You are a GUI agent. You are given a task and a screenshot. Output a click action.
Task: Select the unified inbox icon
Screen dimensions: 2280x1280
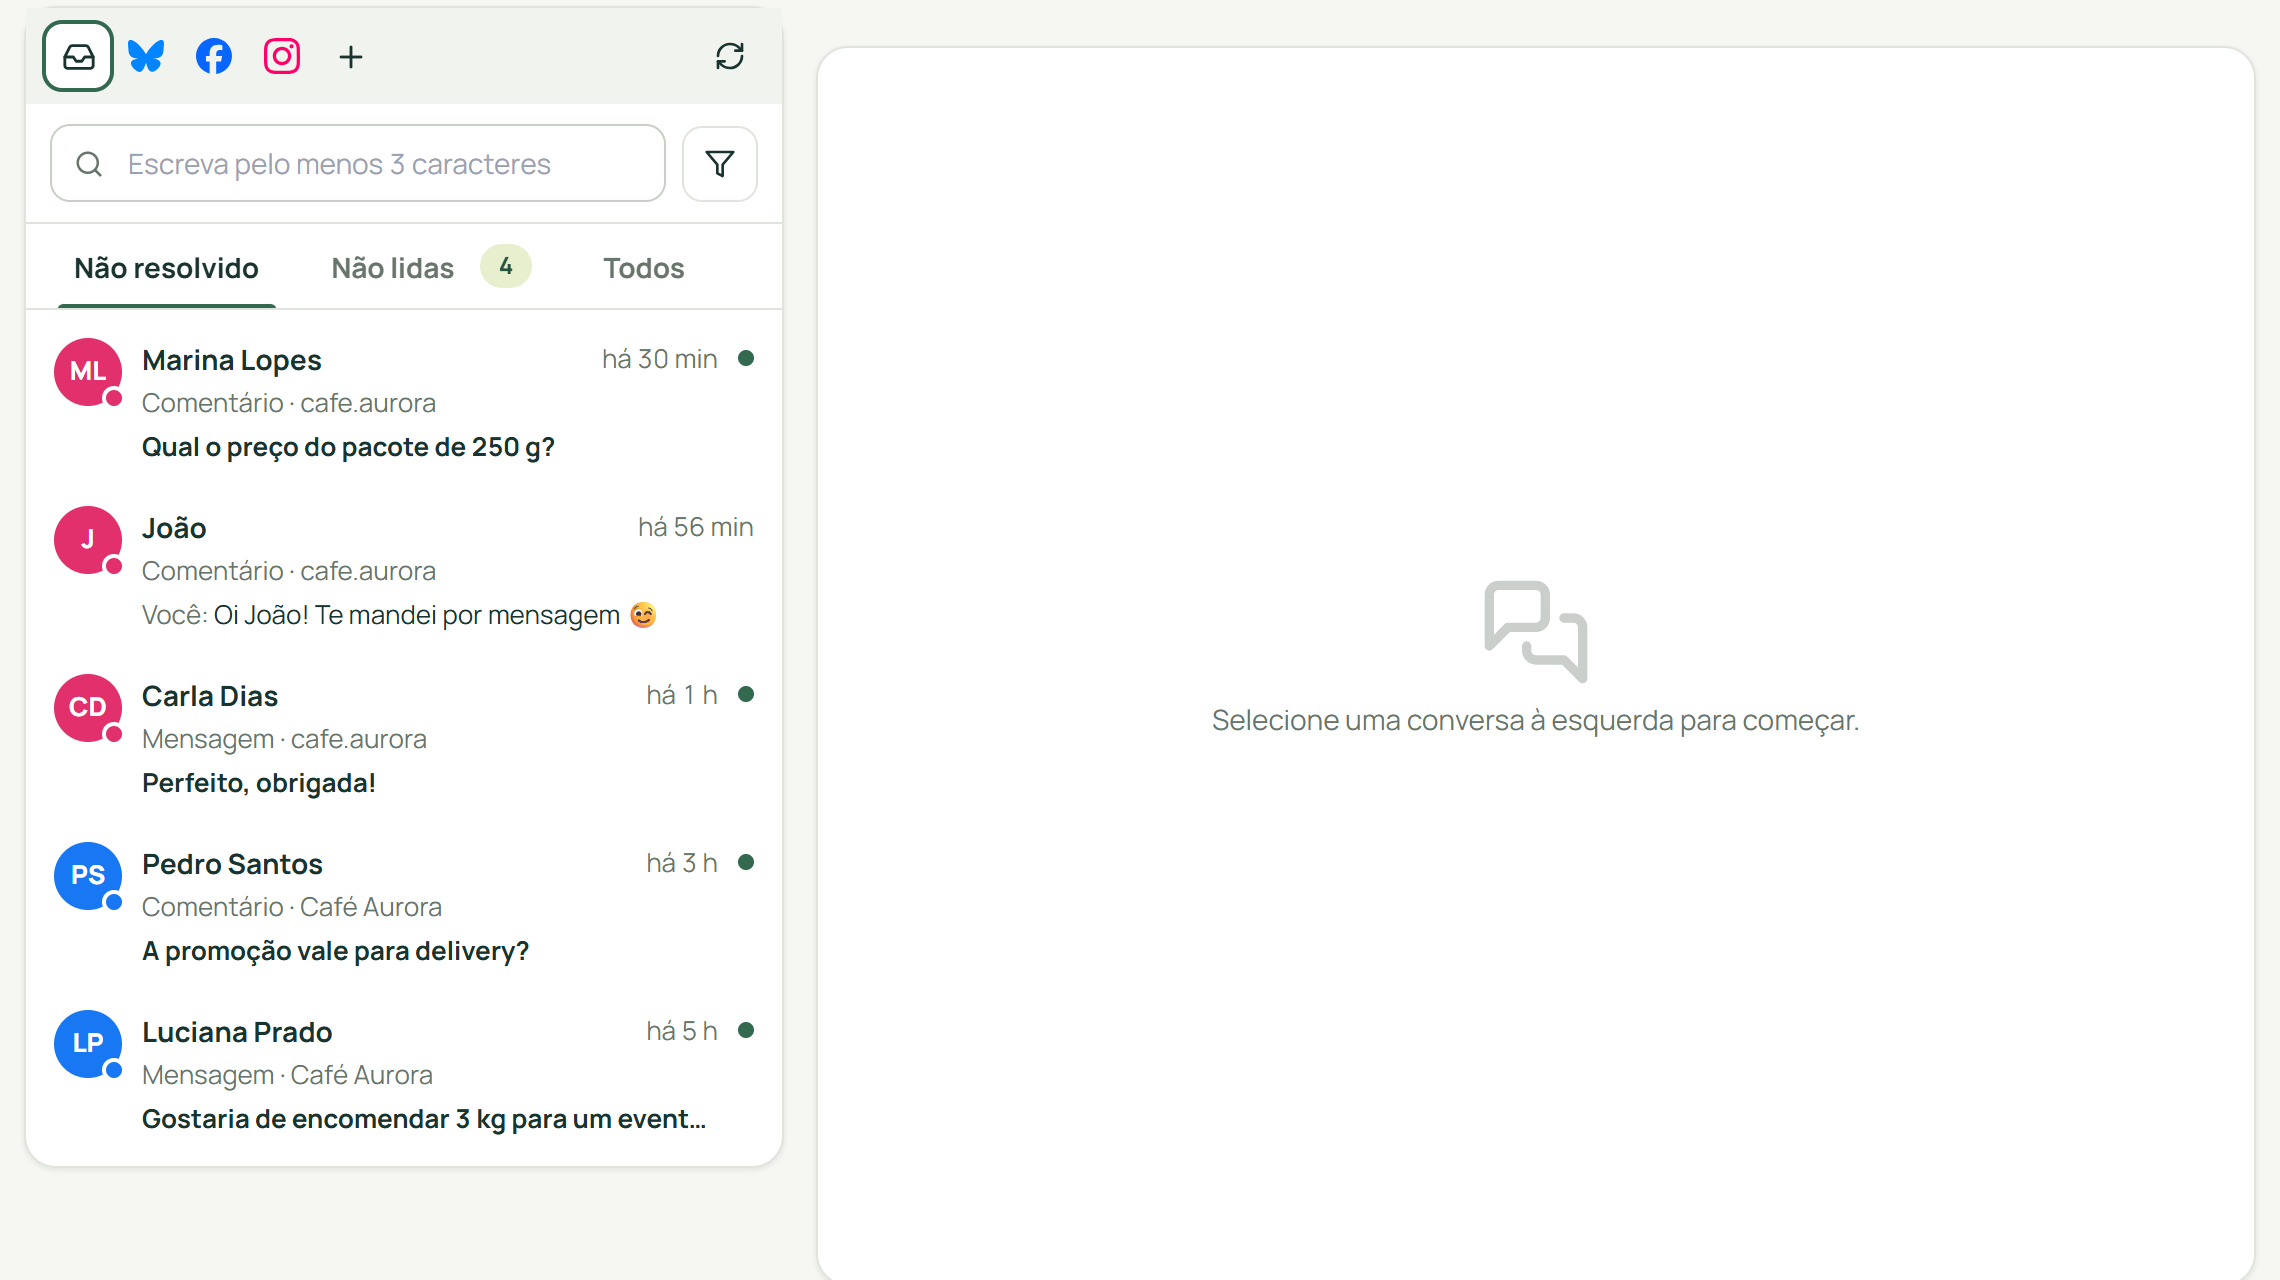pos(78,56)
